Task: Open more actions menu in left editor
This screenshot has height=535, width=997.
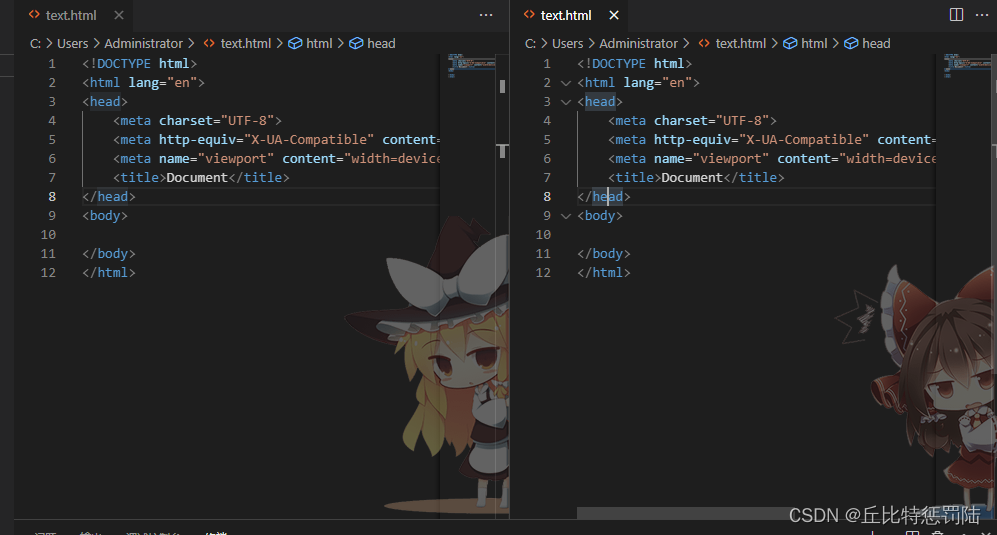Action: 486,15
